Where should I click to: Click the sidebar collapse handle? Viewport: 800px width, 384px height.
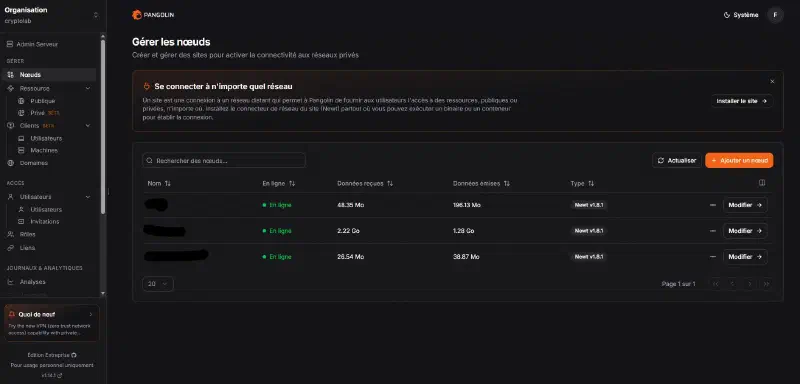108,192
